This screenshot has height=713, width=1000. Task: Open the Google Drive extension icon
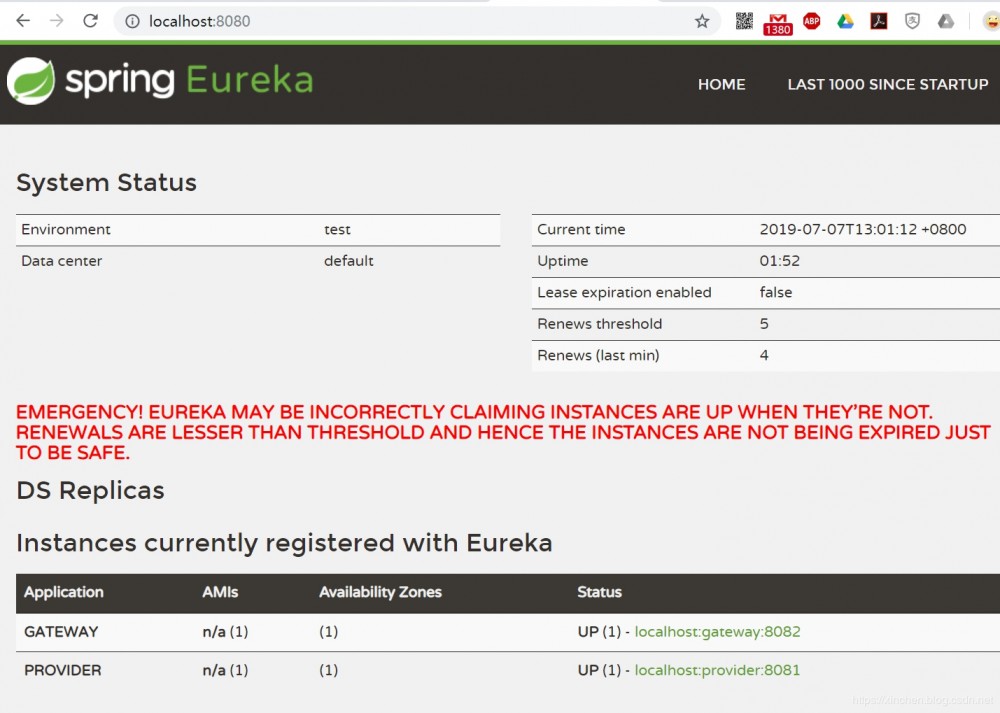tap(846, 21)
